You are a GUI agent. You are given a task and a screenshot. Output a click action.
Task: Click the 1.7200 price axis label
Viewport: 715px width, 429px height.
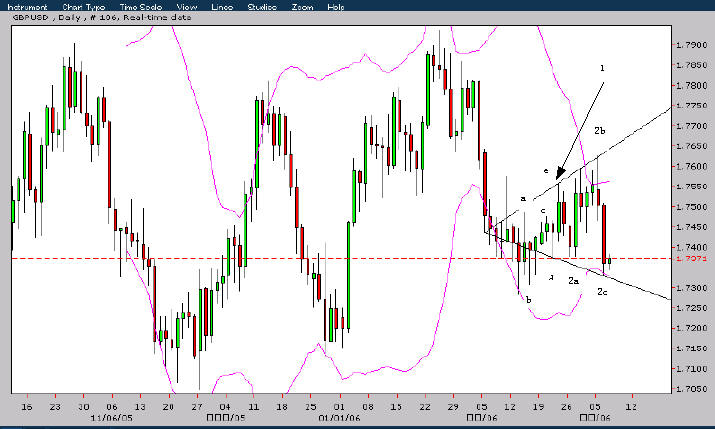[x=692, y=328]
